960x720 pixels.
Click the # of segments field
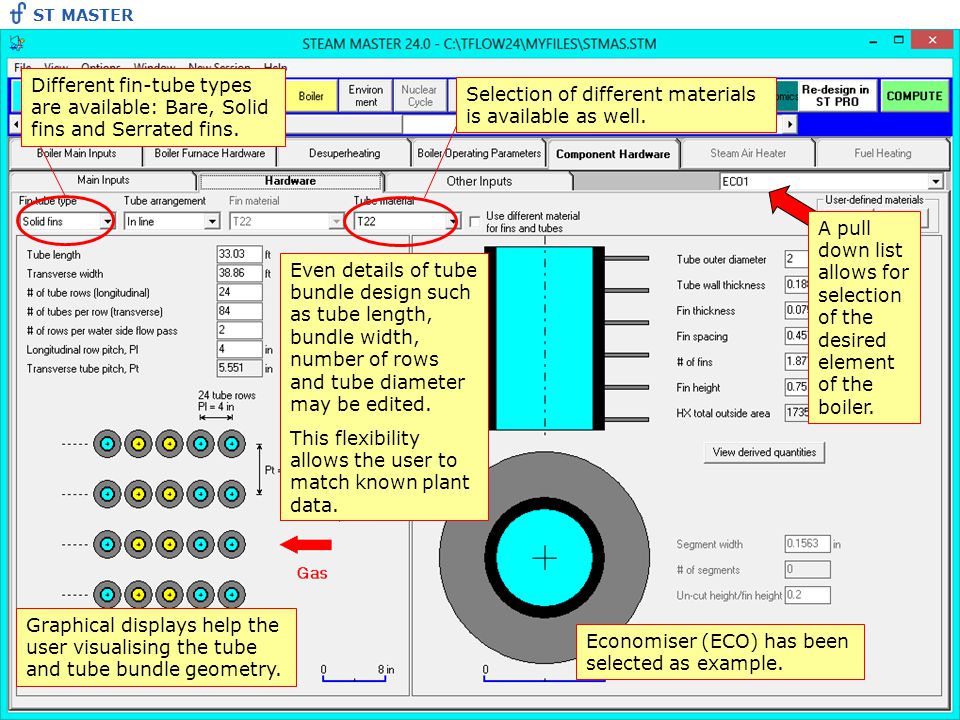(x=808, y=569)
